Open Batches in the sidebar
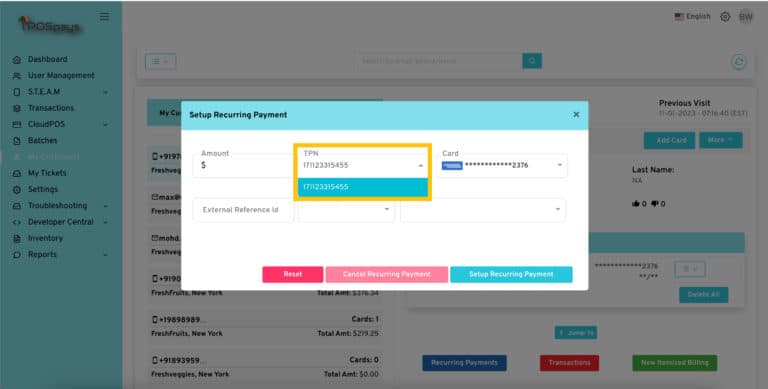The height and width of the screenshot is (389, 768). 43,141
